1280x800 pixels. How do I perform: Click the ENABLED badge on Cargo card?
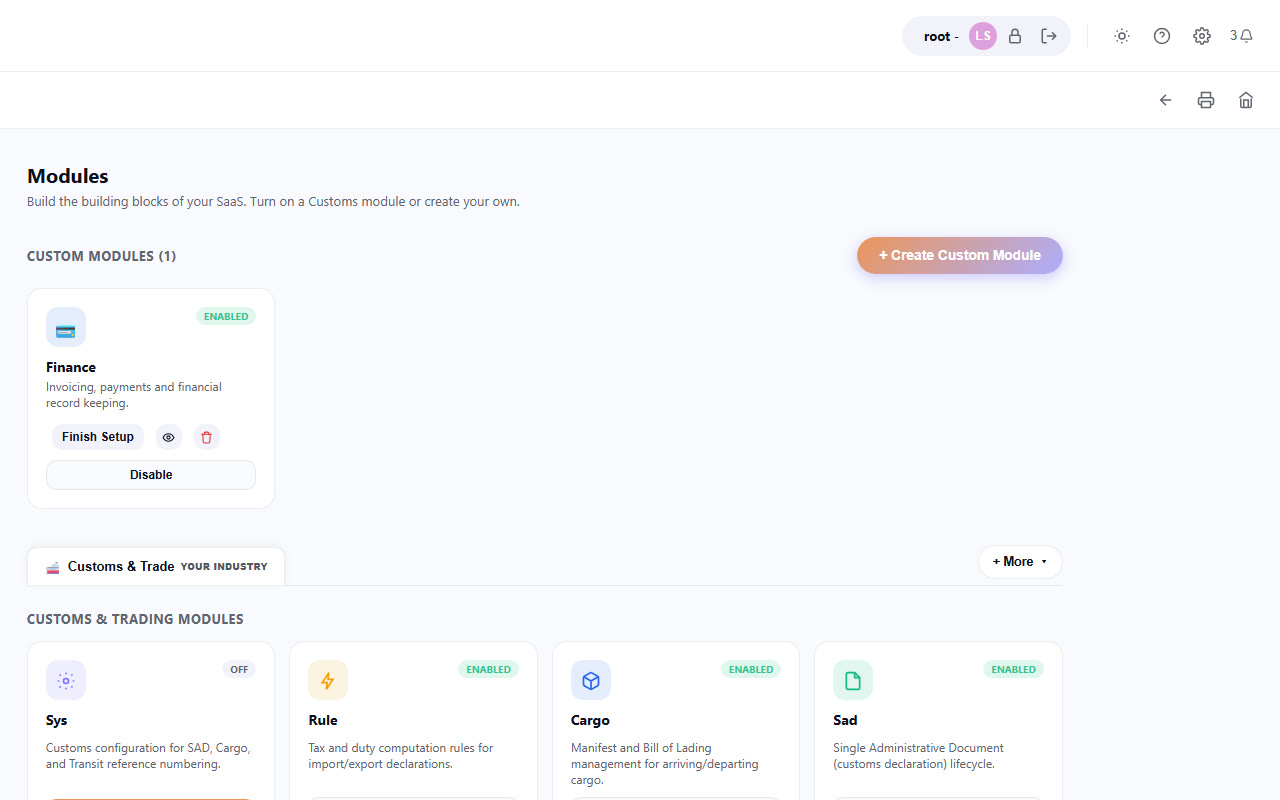click(x=751, y=669)
